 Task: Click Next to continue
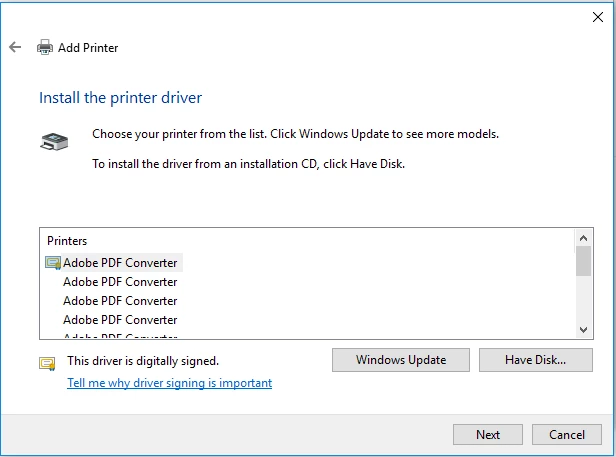488,434
